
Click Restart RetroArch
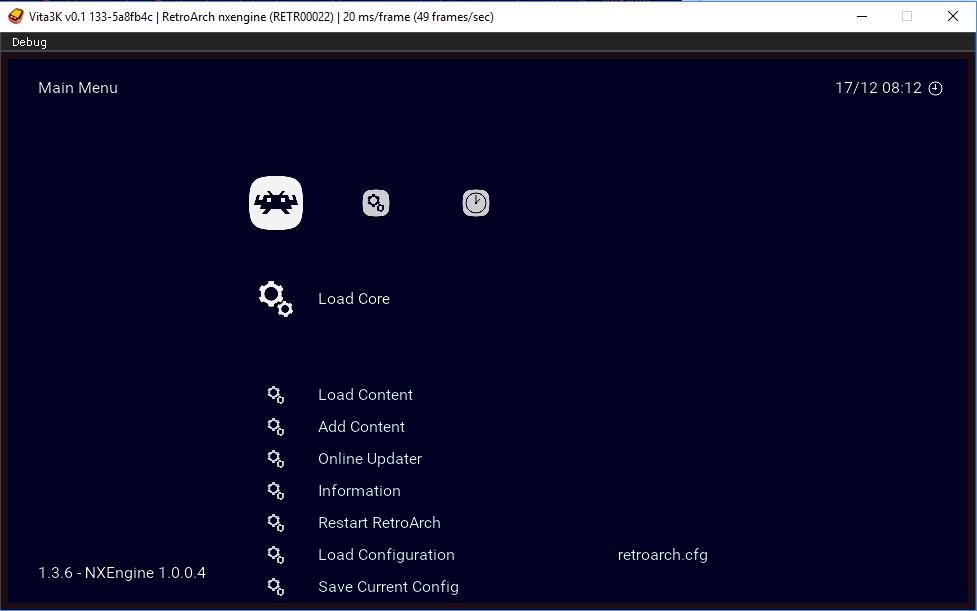pos(379,523)
